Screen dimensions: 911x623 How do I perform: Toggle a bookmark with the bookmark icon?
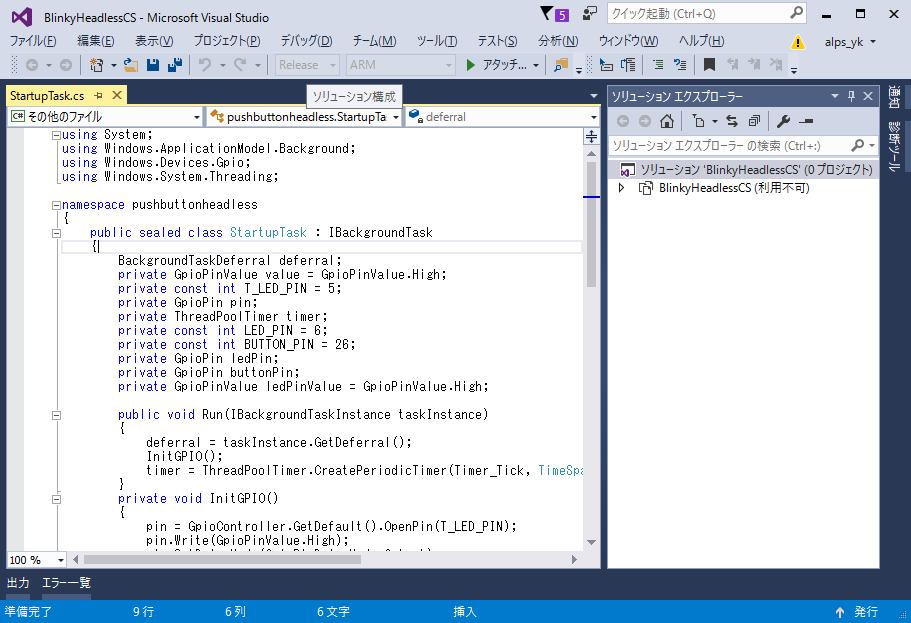tap(709, 65)
